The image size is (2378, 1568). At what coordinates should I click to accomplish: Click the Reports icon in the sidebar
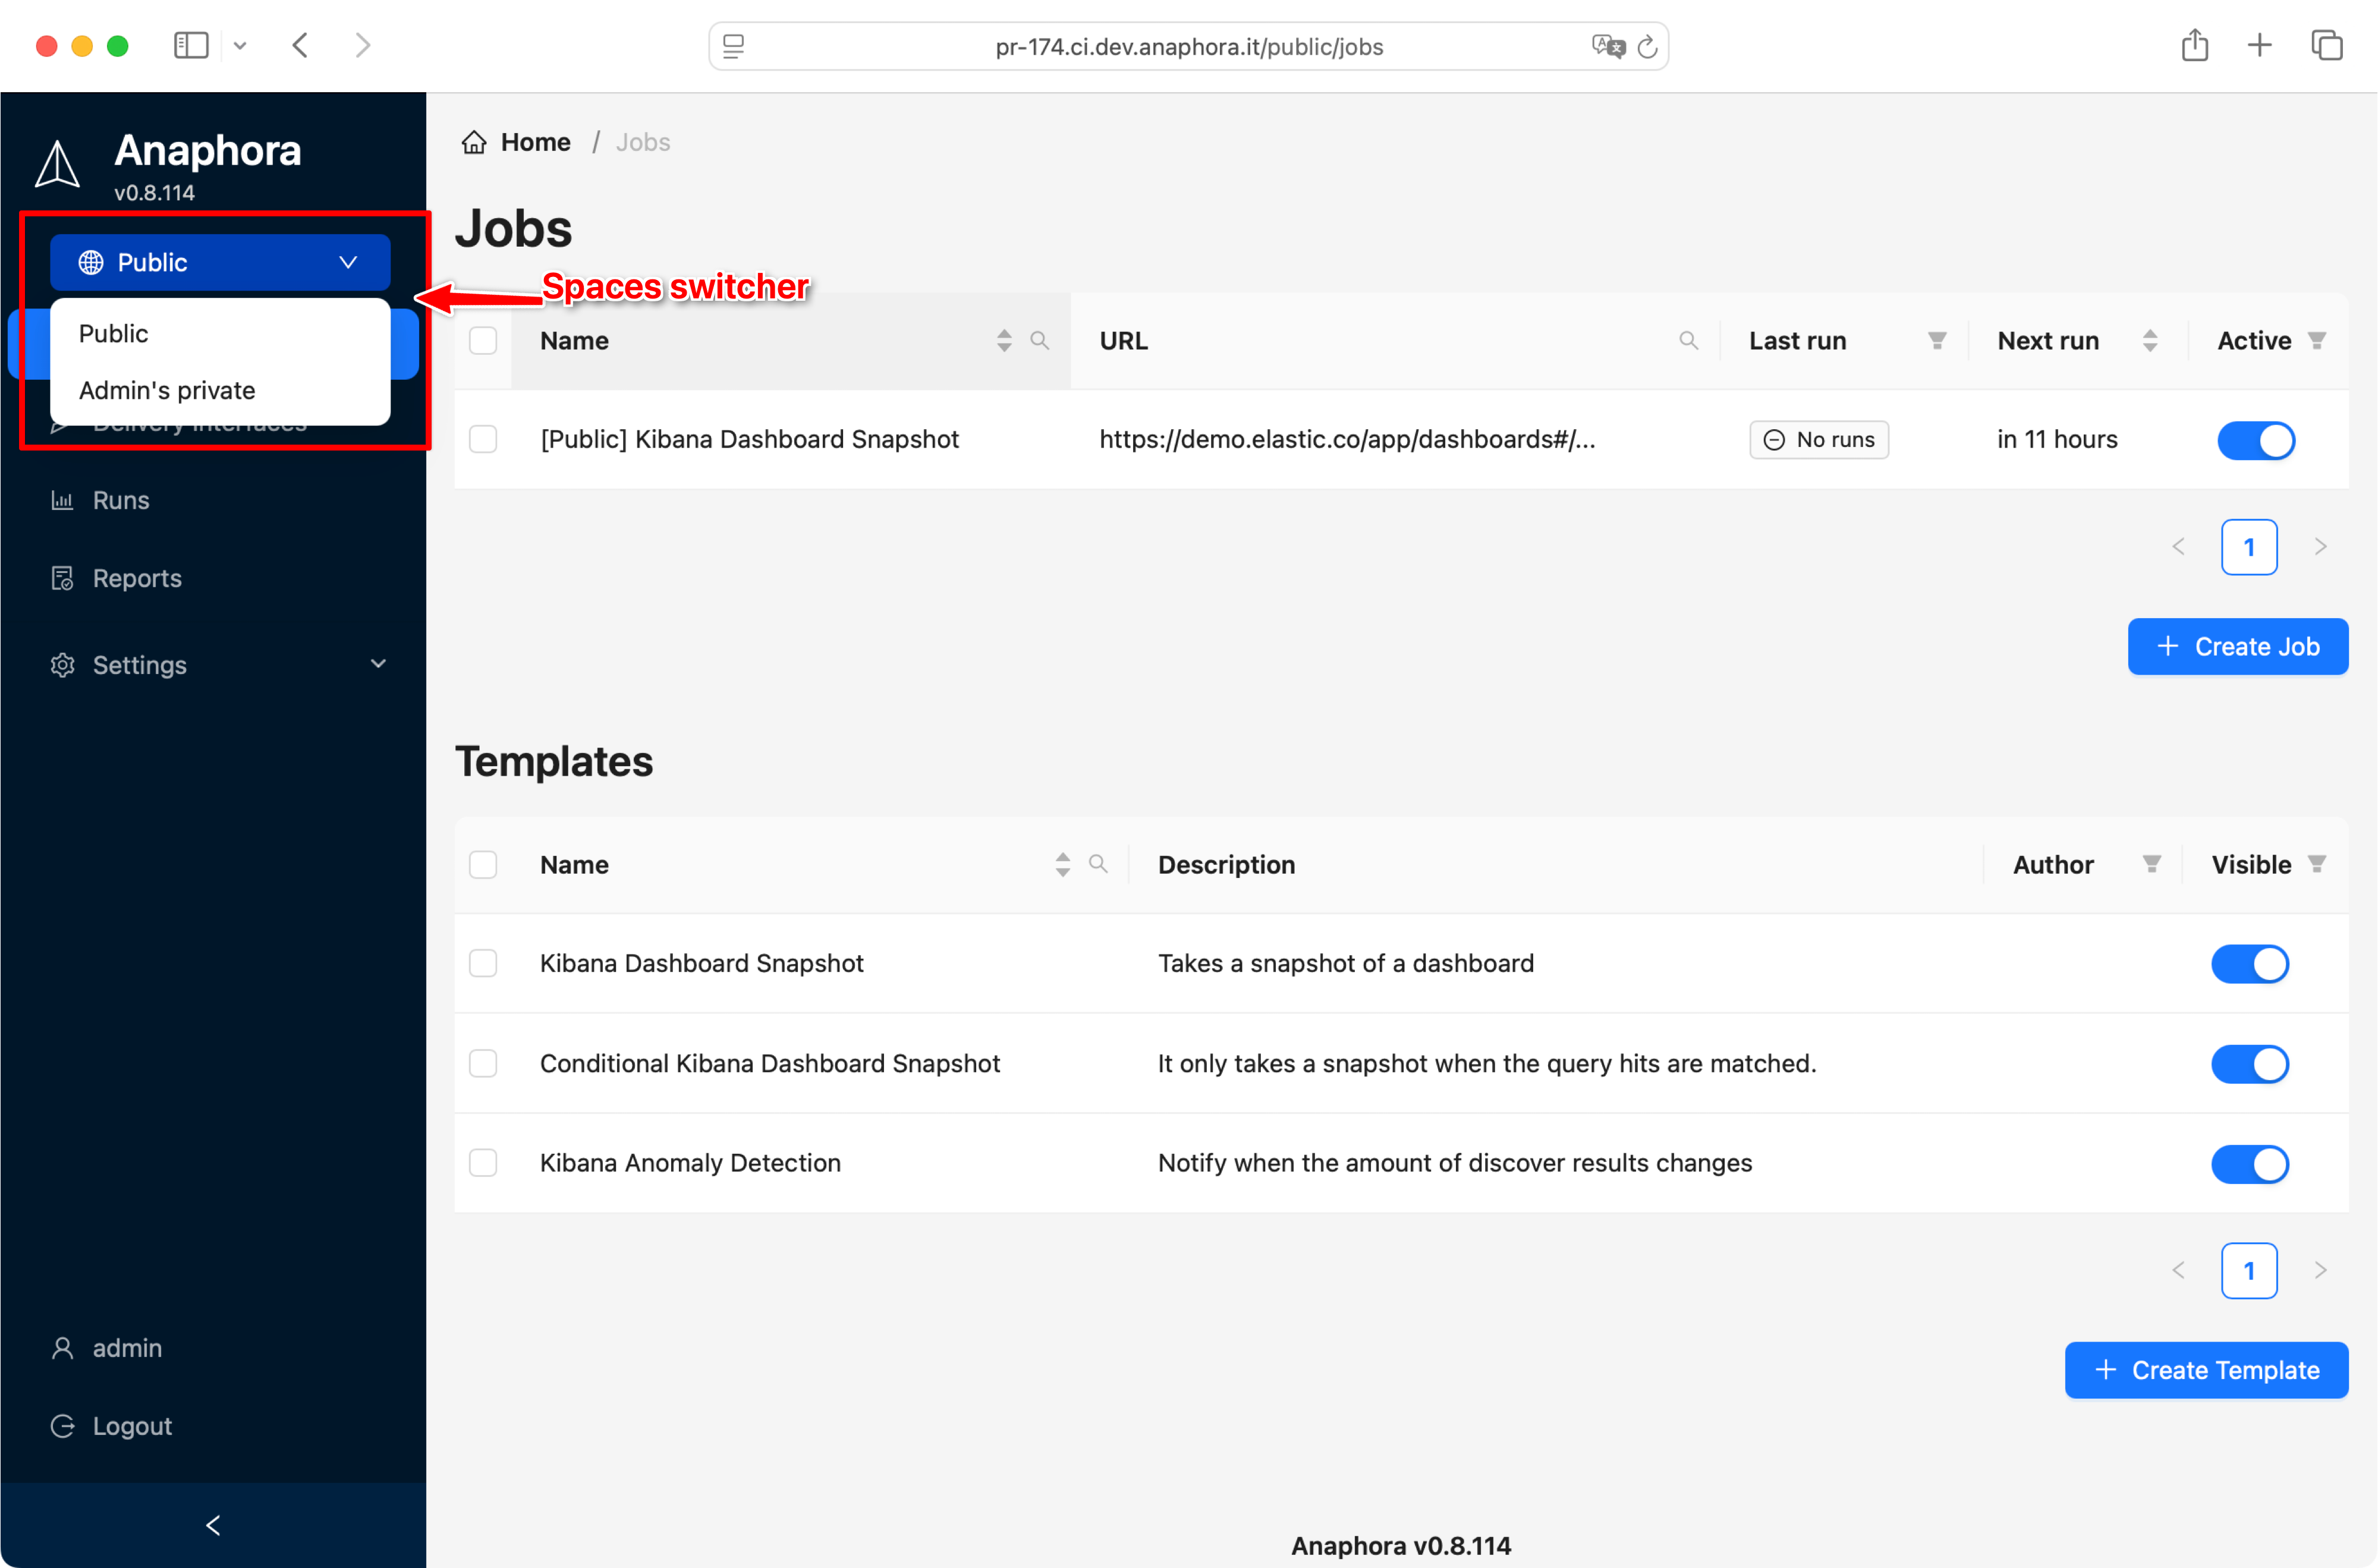click(62, 578)
